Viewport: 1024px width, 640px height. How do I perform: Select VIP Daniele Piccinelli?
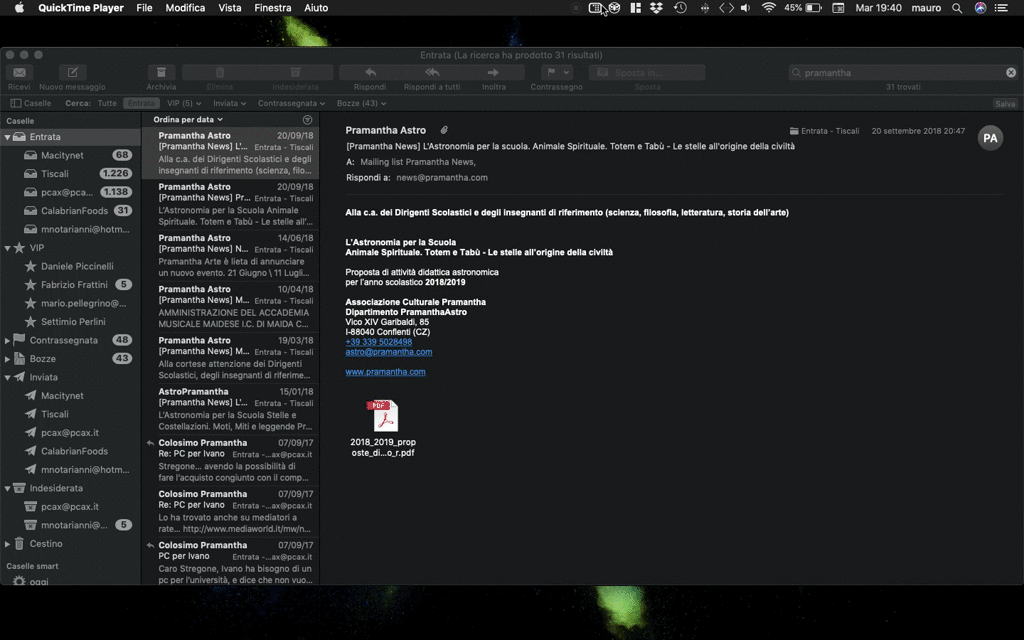coord(71,266)
